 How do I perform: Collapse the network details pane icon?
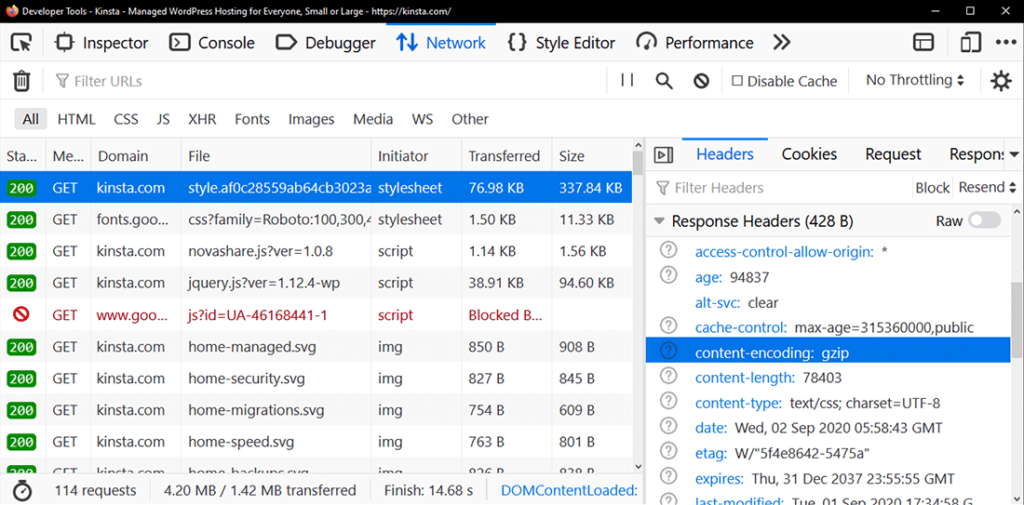[662, 154]
